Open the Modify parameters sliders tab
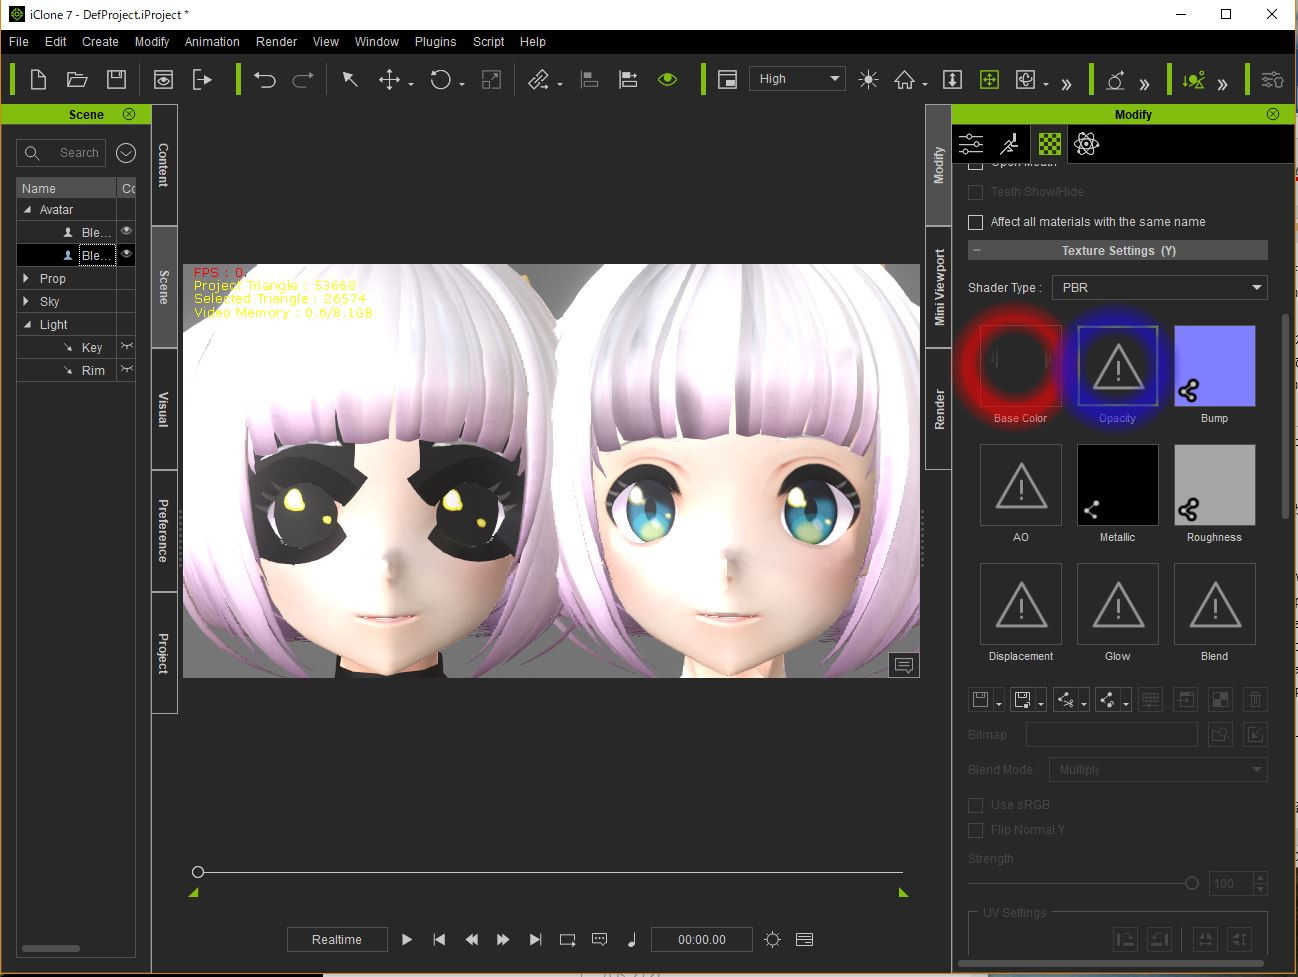Viewport: 1298px width, 977px height. pyautogui.click(x=971, y=144)
